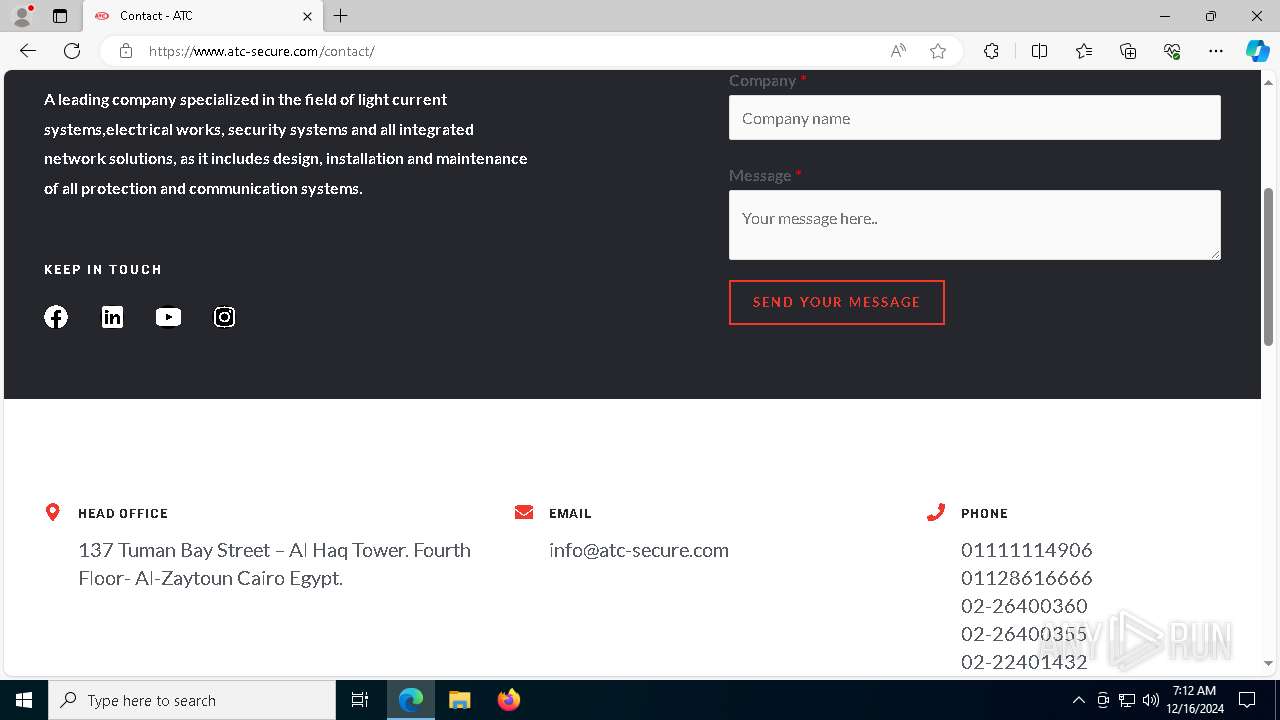1280x720 pixels.
Task: Open Windows Start menu
Action: tap(24, 700)
